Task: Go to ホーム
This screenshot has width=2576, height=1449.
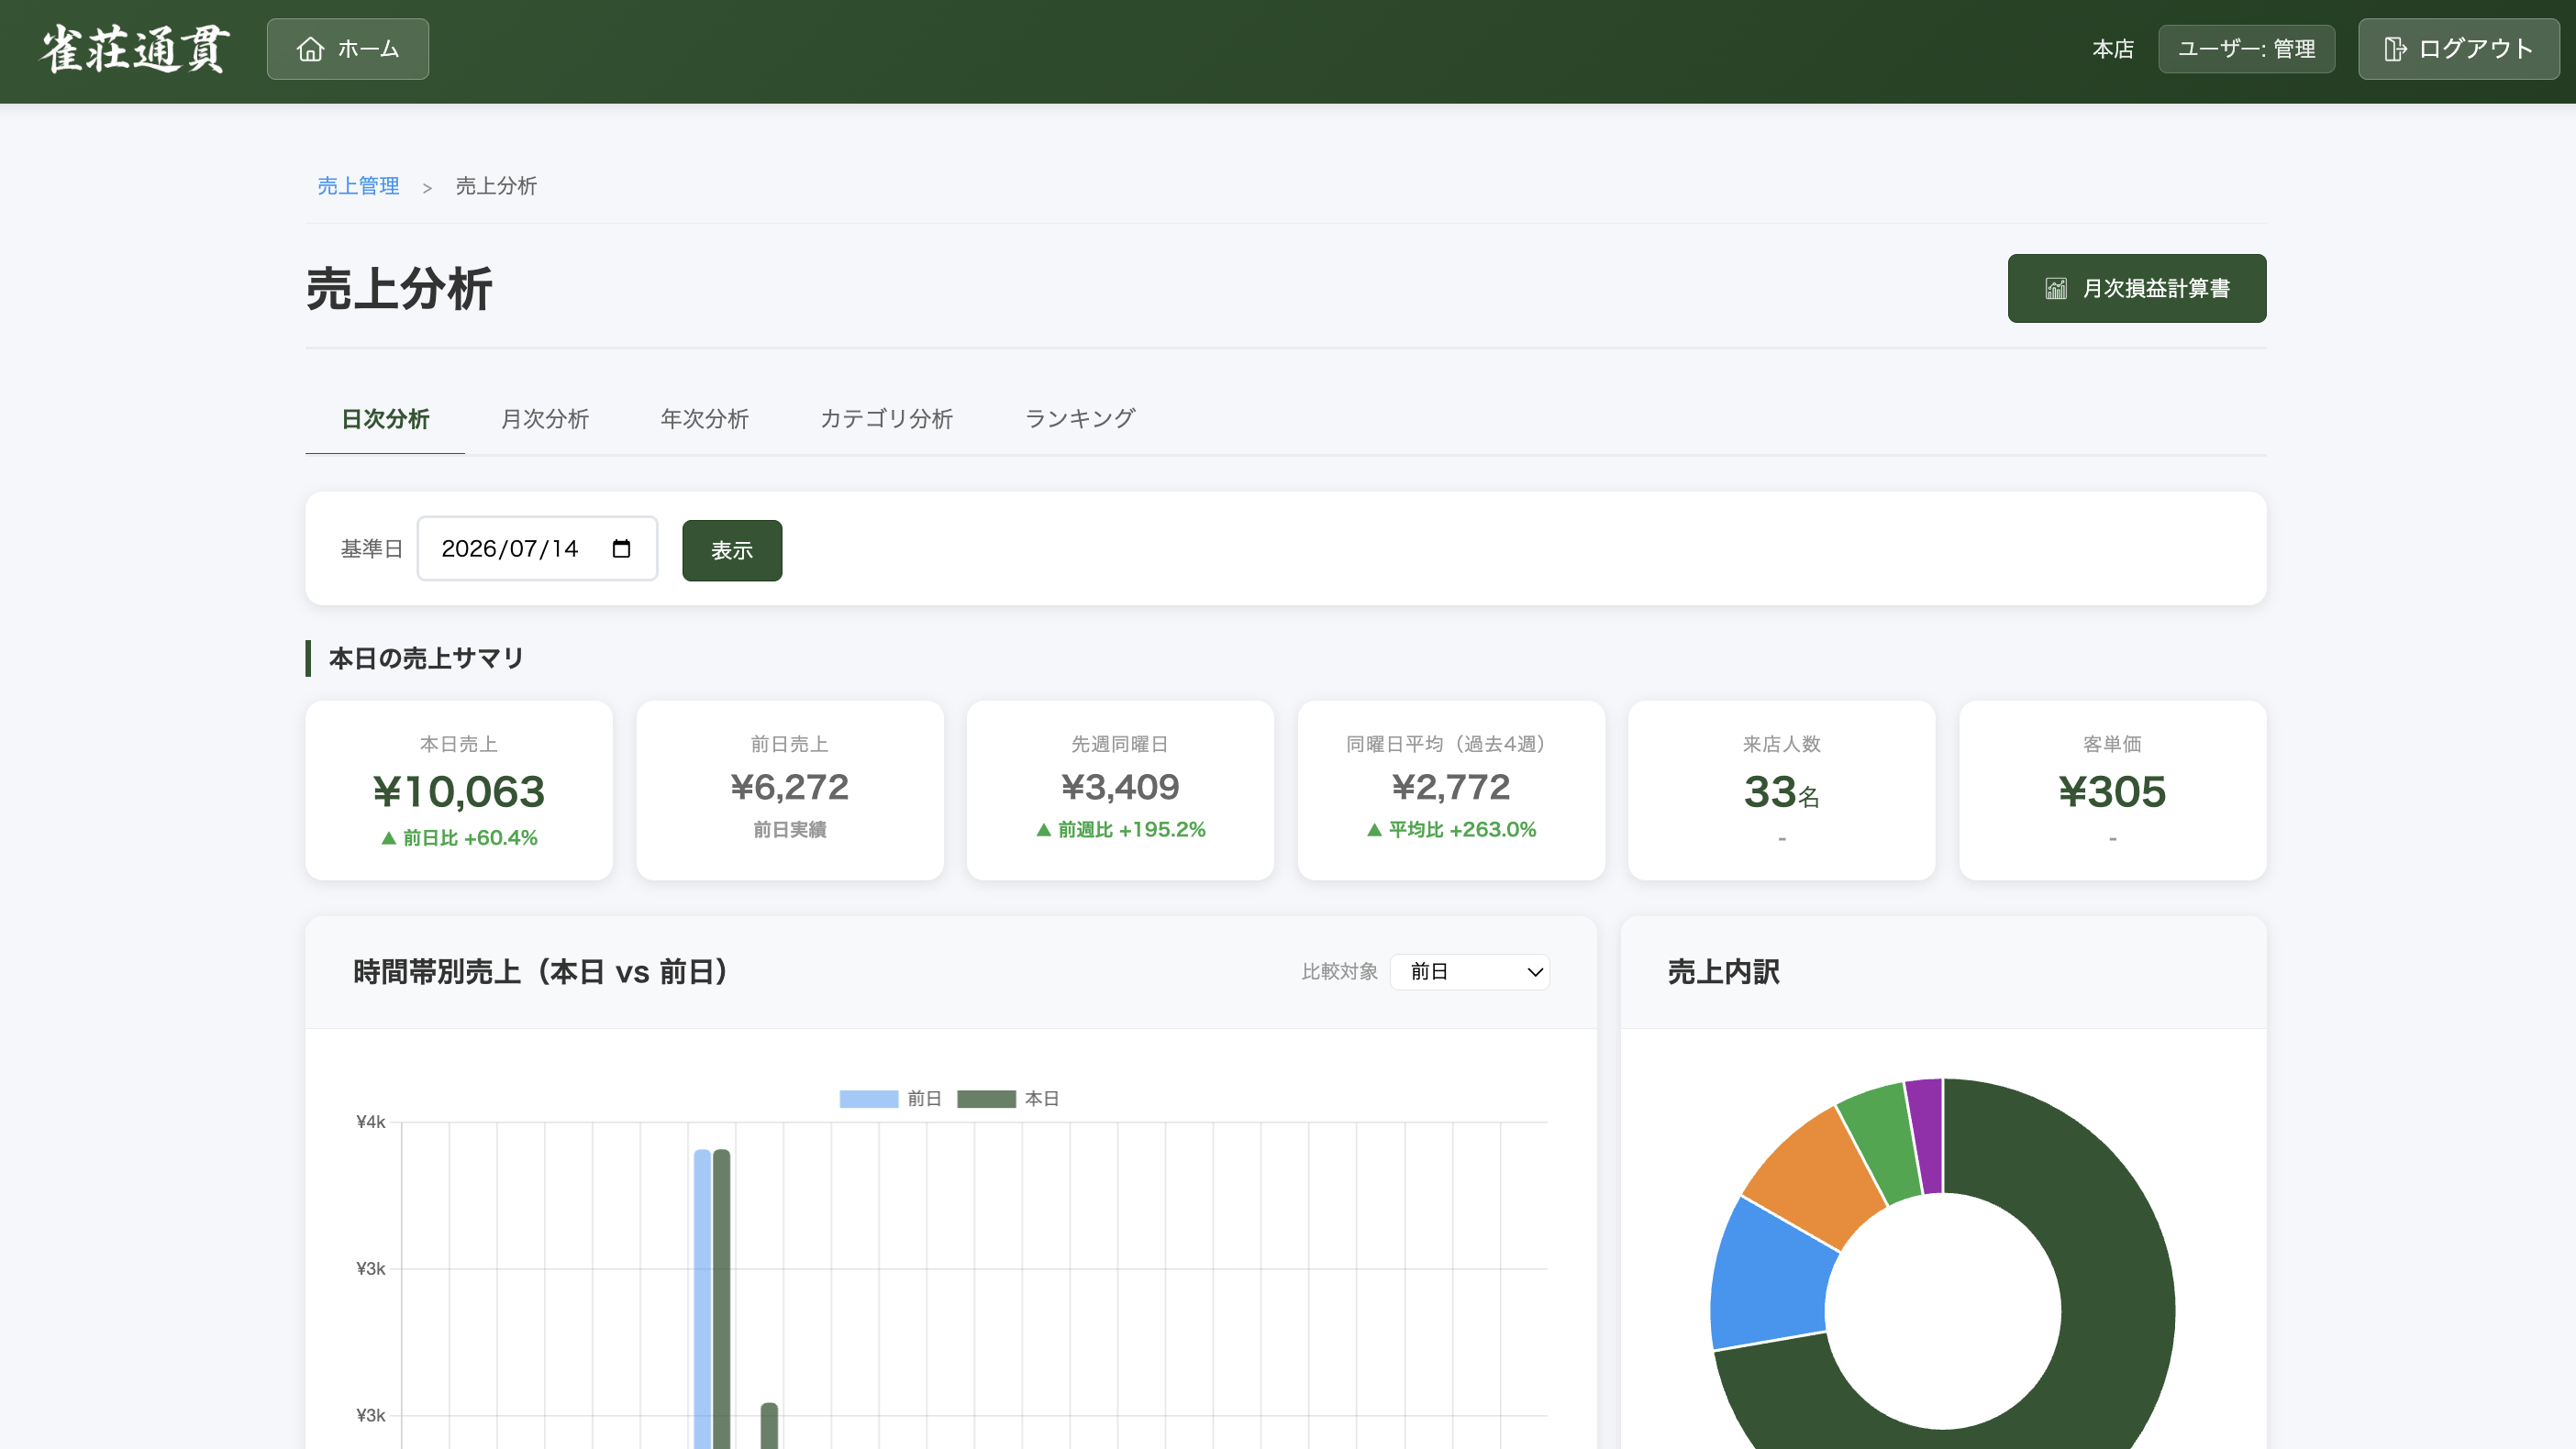Action: pyautogui.click(x=348, y=49)
